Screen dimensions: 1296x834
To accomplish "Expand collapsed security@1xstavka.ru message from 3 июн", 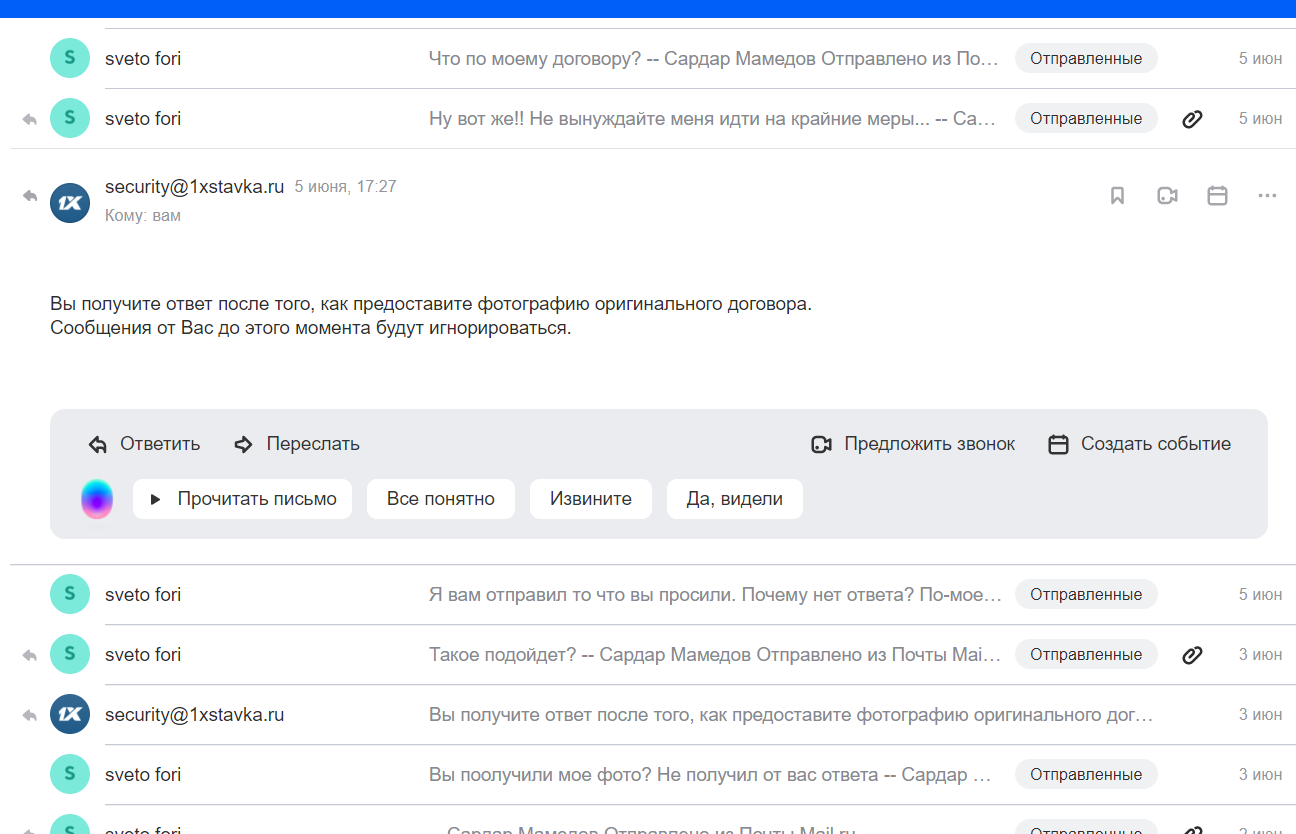I will [790, 715].
